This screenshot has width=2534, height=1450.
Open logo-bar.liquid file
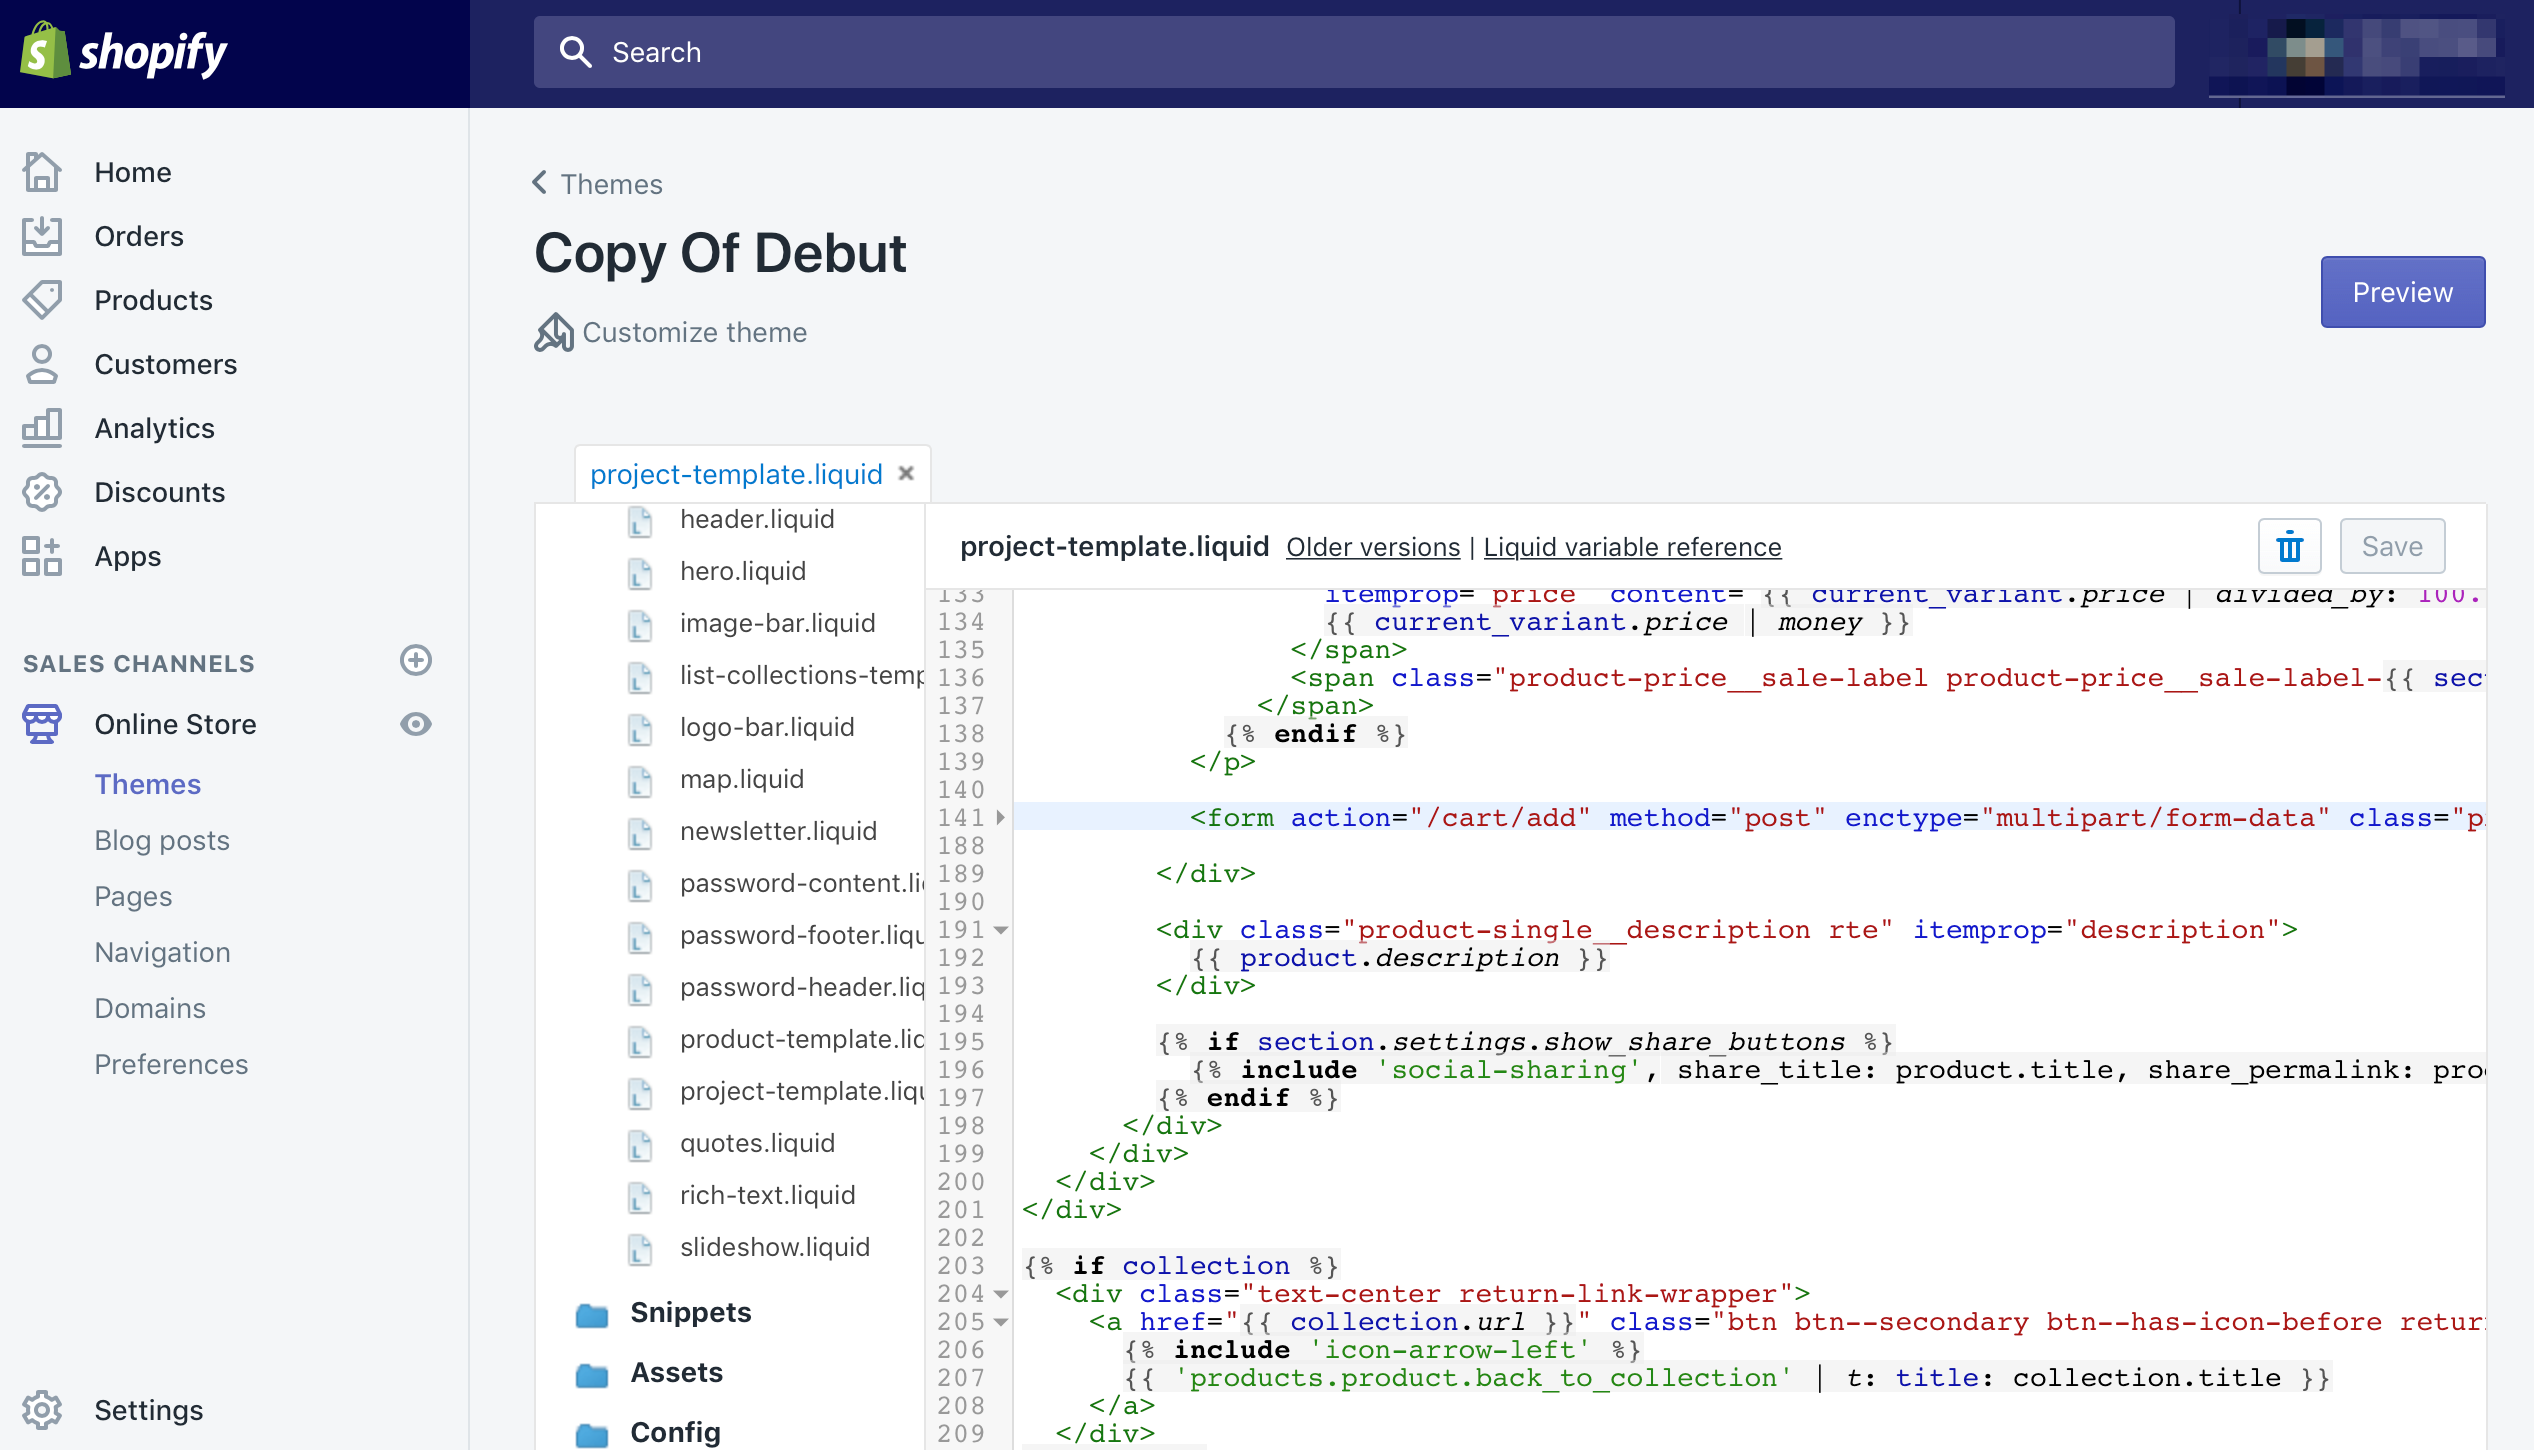pyautogui.click(x=767, y=727)
